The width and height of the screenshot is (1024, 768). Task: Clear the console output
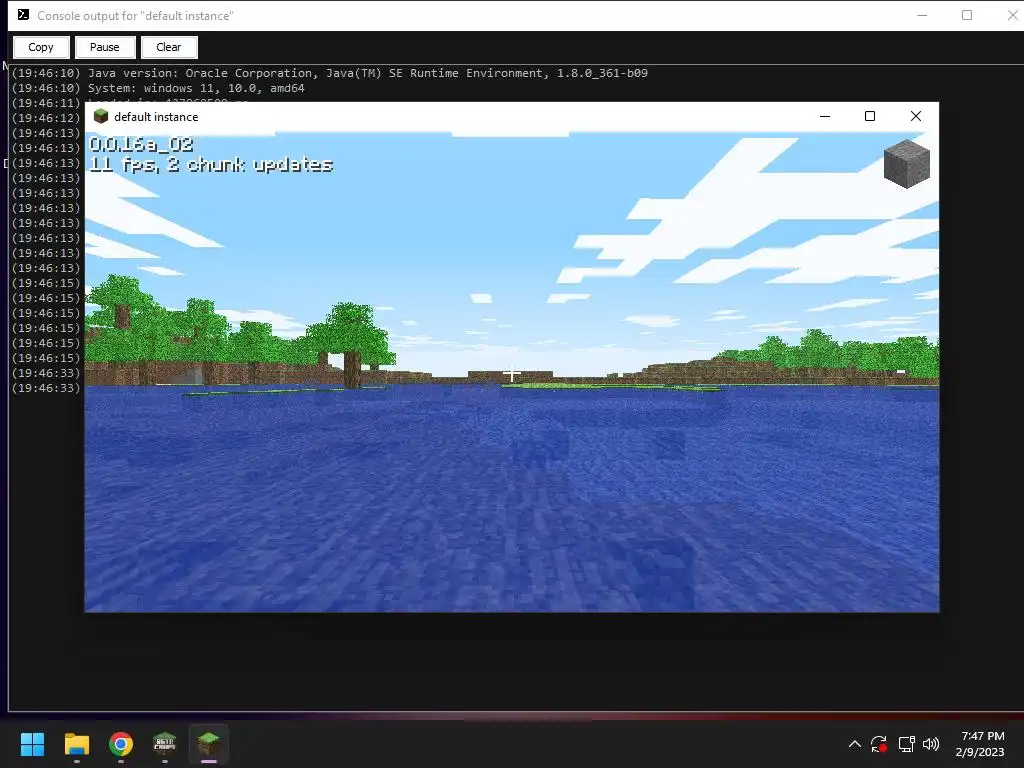[168, 47]
